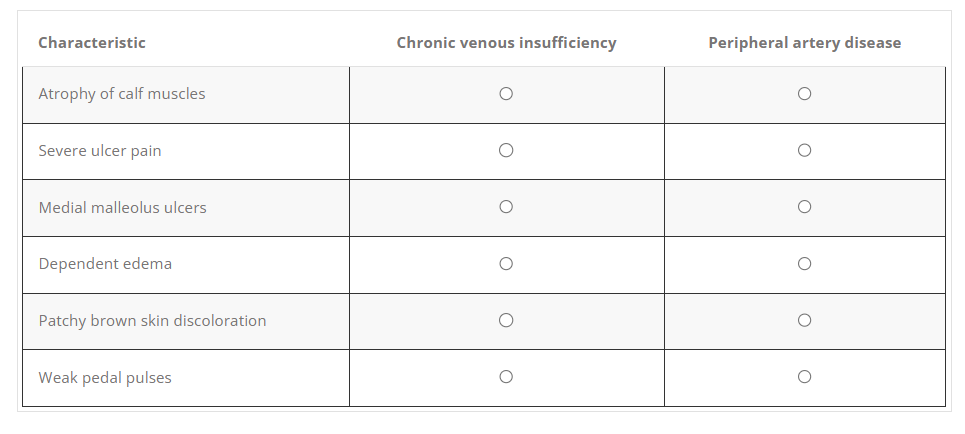Image resolution: width=965 pixels, height=434 pixels.
Task: Pick Chronic venous insufficiency for Dependent edema
Action: 506,264
